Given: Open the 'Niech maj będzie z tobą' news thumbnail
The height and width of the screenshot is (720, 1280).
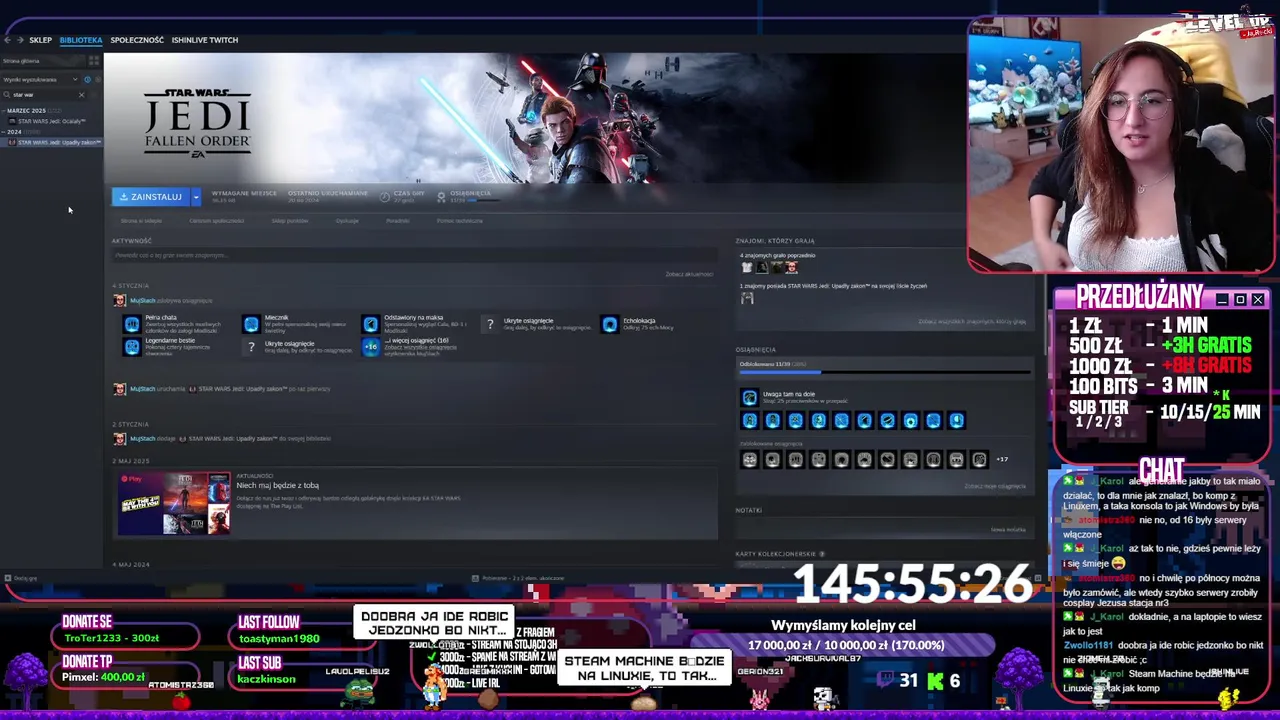Looking at the screenshot, I should tap(174, 503).
